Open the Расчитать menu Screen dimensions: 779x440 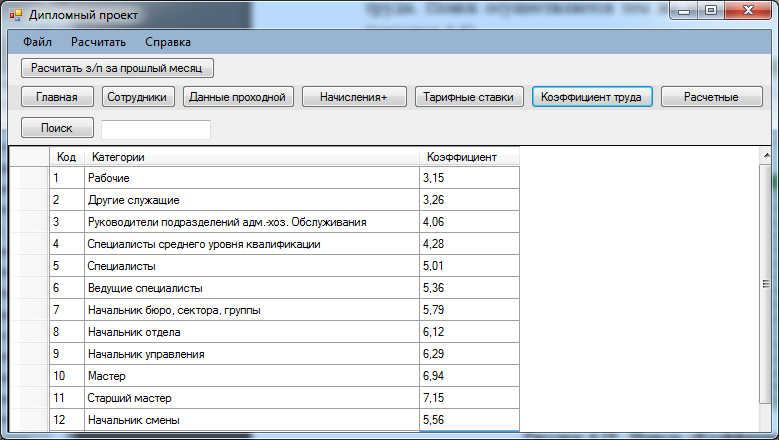point(98,42)
